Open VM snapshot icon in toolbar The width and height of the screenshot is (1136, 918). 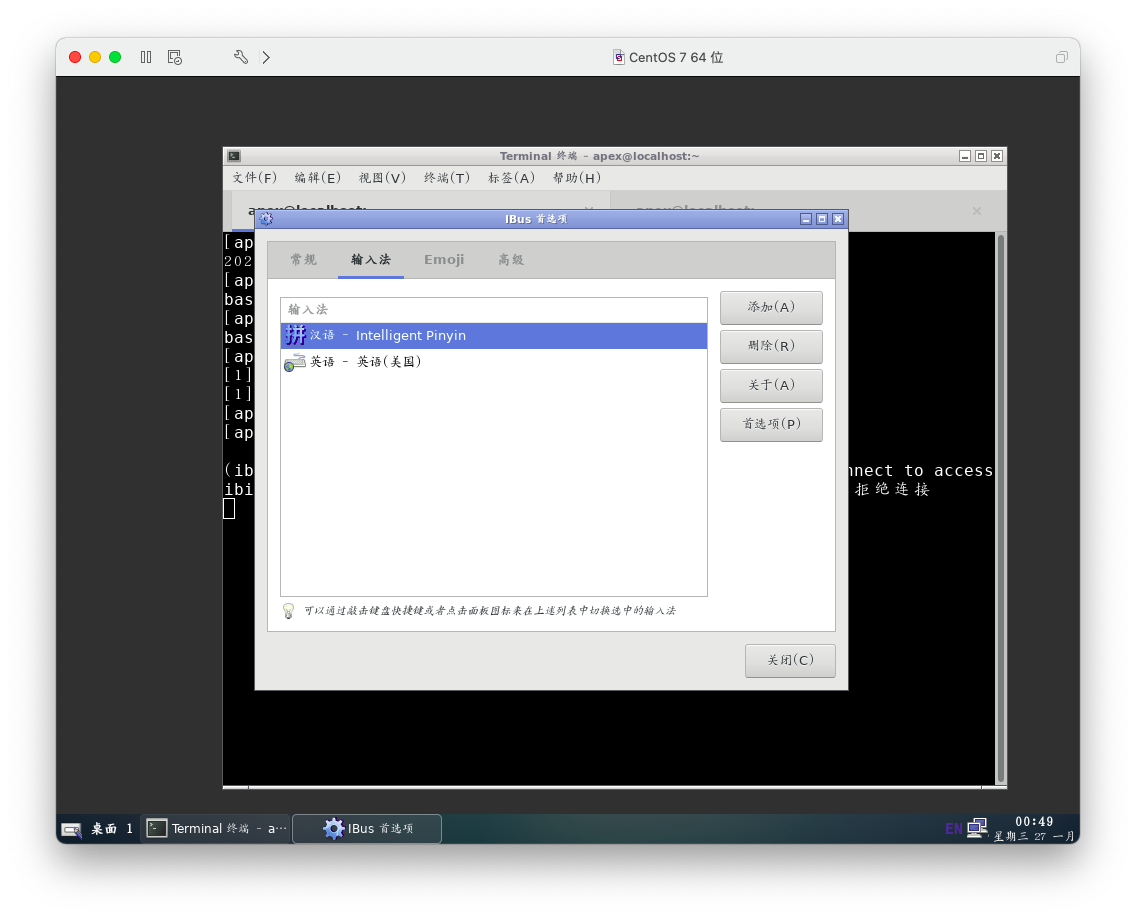tap(175, 57)
